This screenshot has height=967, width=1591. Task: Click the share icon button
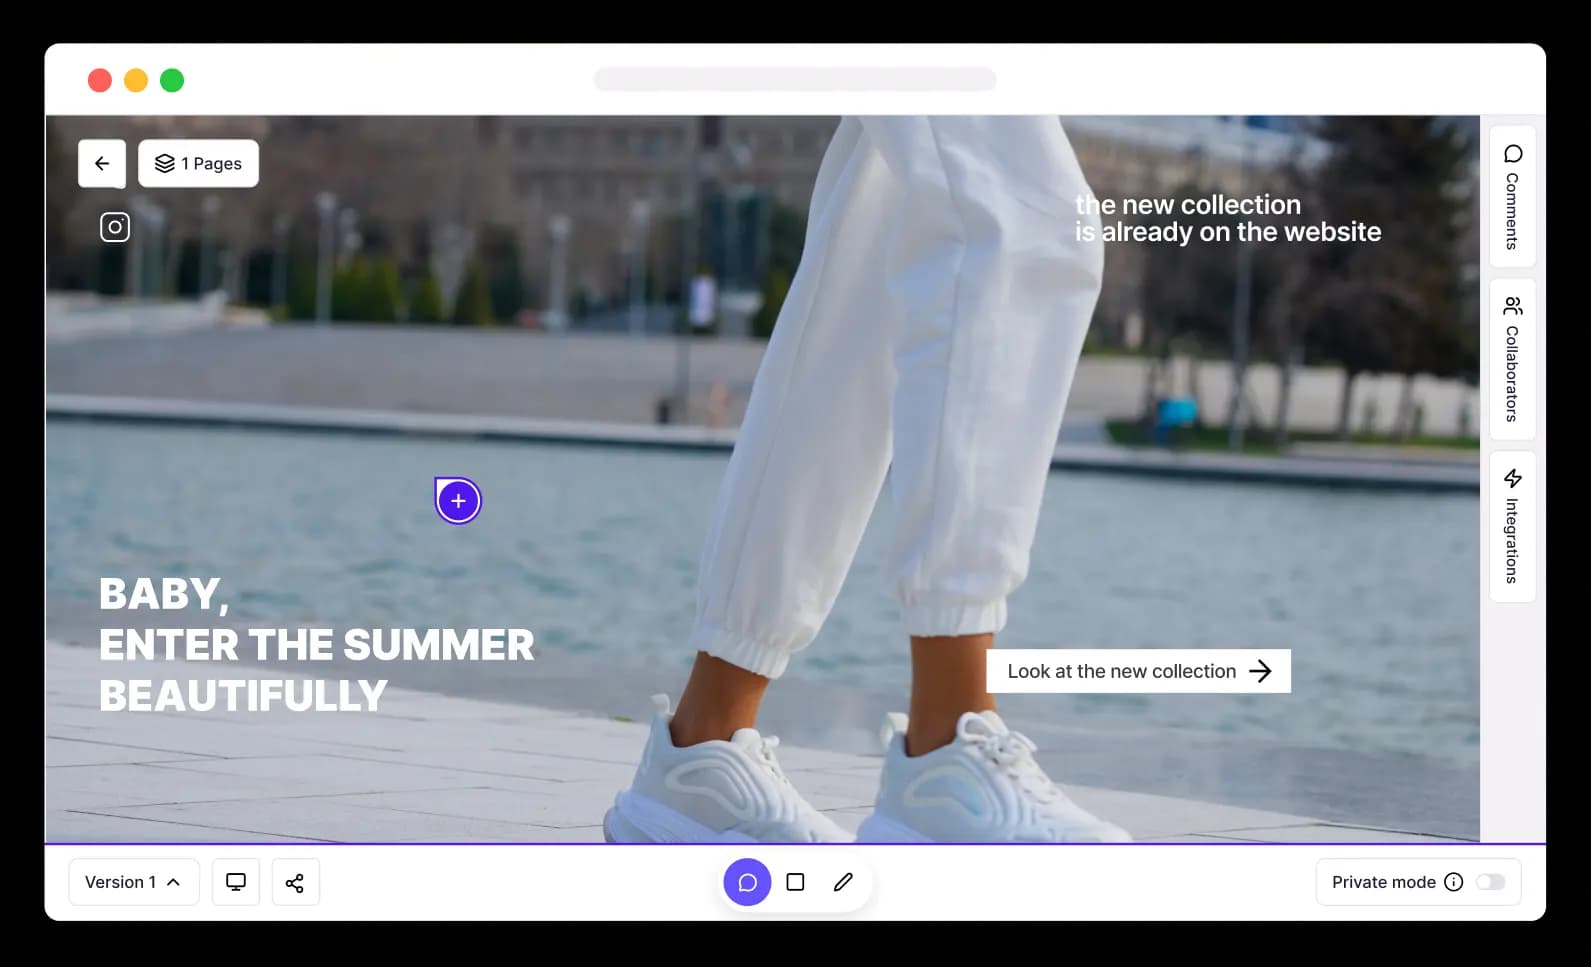pyautogui.click(x=295, y=882)
